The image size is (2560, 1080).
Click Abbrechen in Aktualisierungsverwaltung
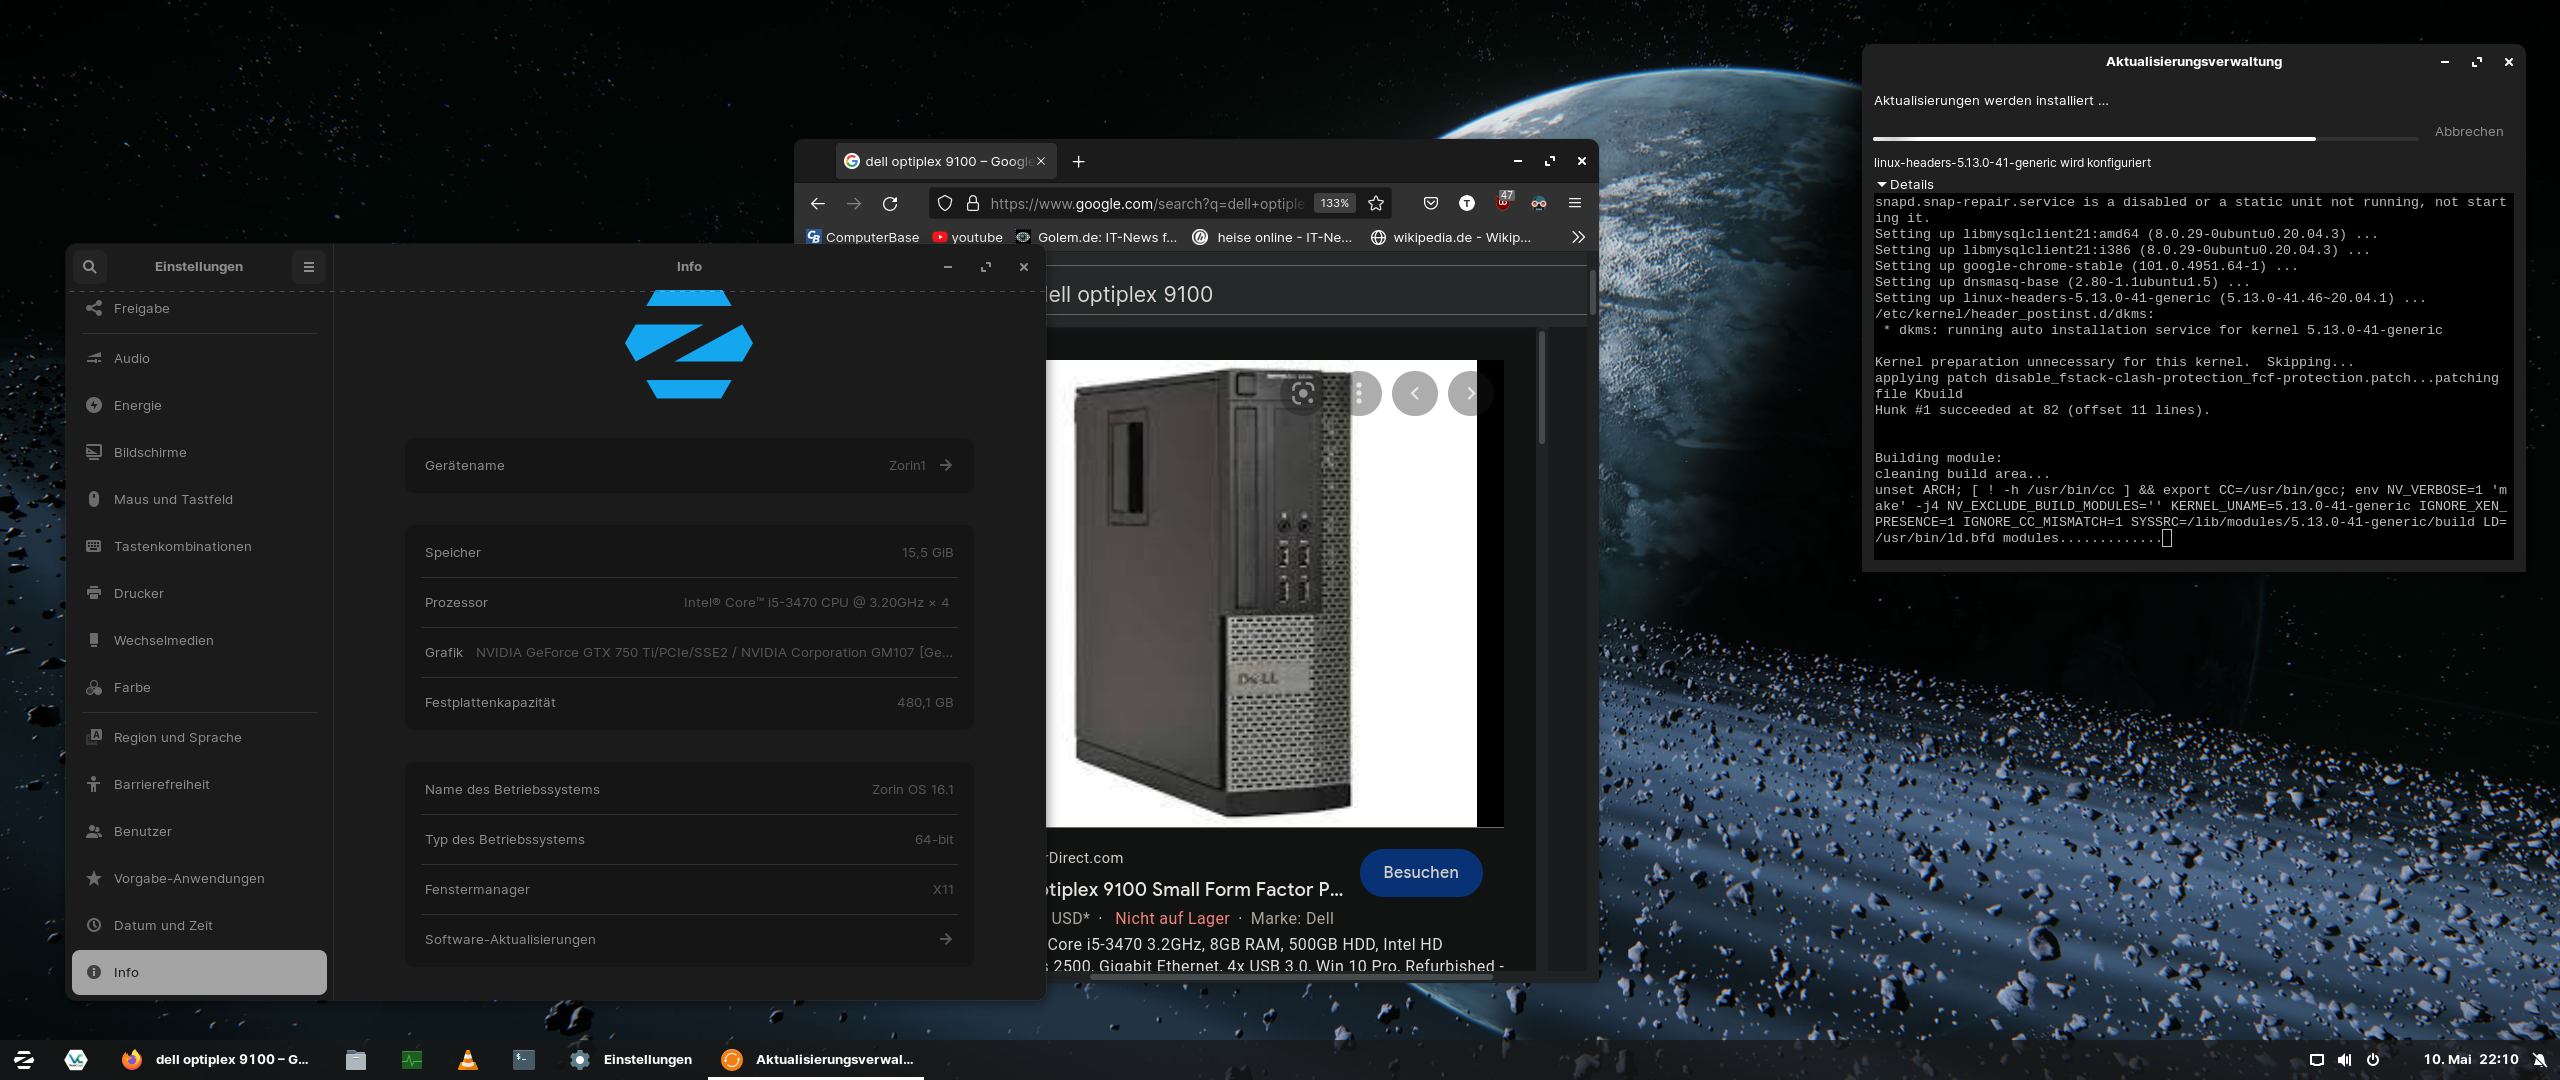pyautogui.click(x=2469, y=132)
